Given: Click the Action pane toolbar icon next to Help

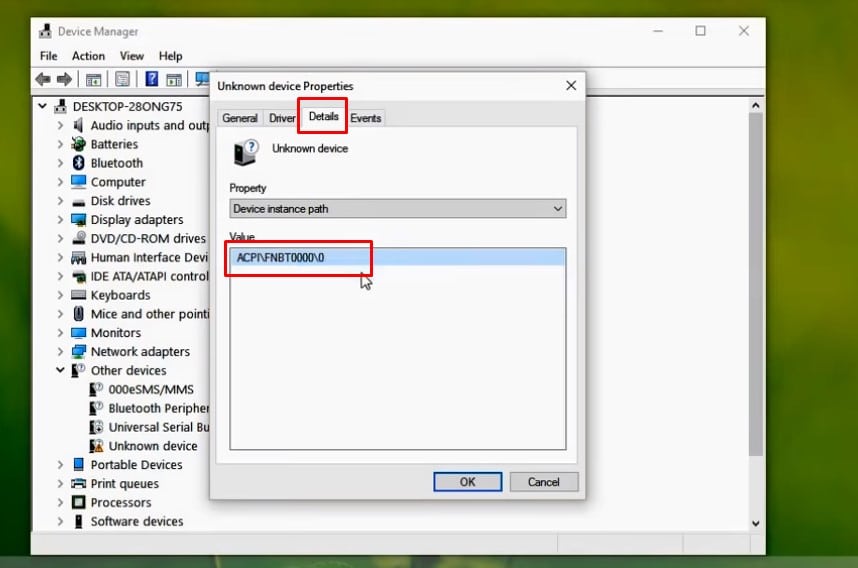Looking at the screenshot, I should 174,79.
